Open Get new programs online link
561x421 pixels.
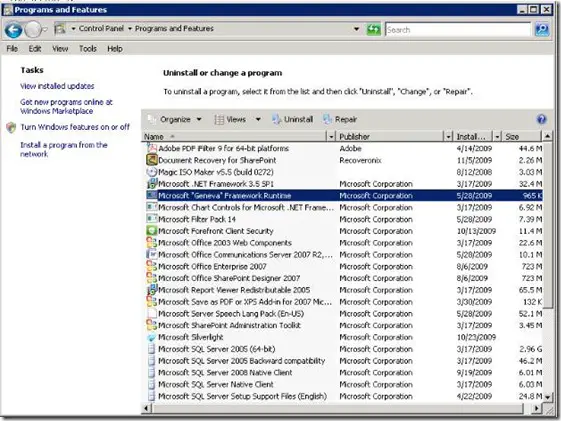[x=66, y=107]
